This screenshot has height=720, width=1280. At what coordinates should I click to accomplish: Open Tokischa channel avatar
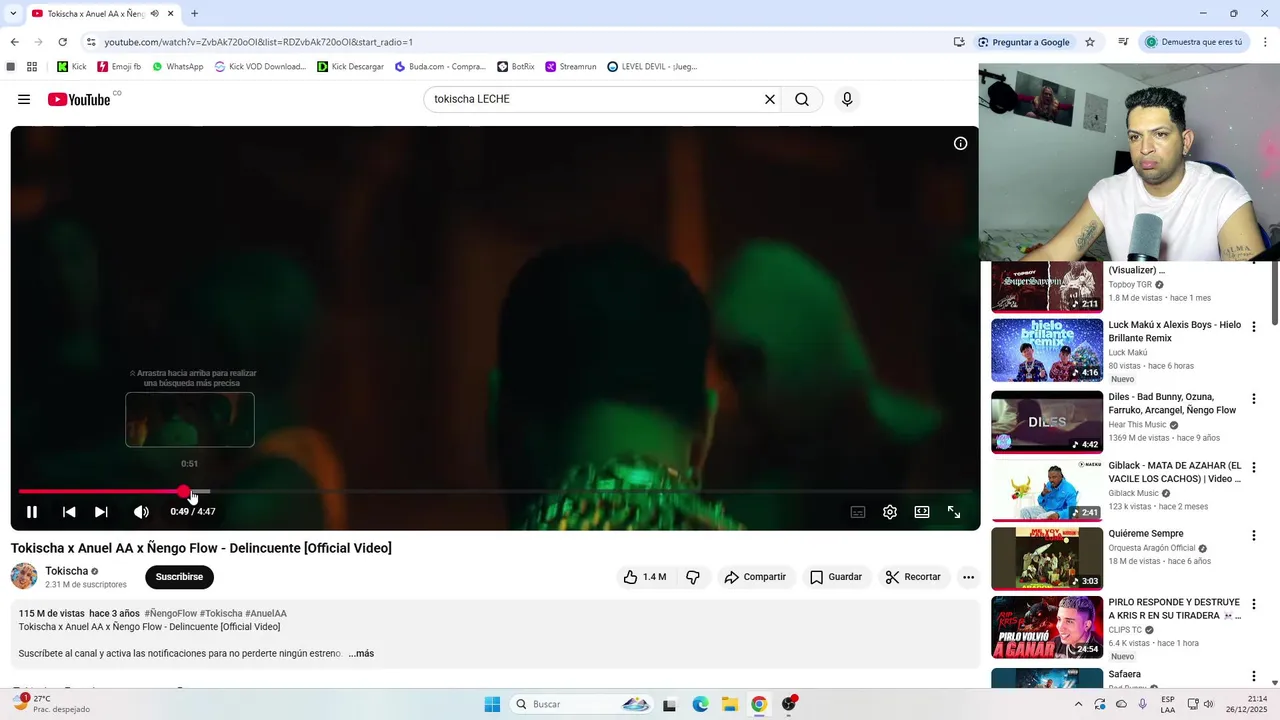pos(24,576)
